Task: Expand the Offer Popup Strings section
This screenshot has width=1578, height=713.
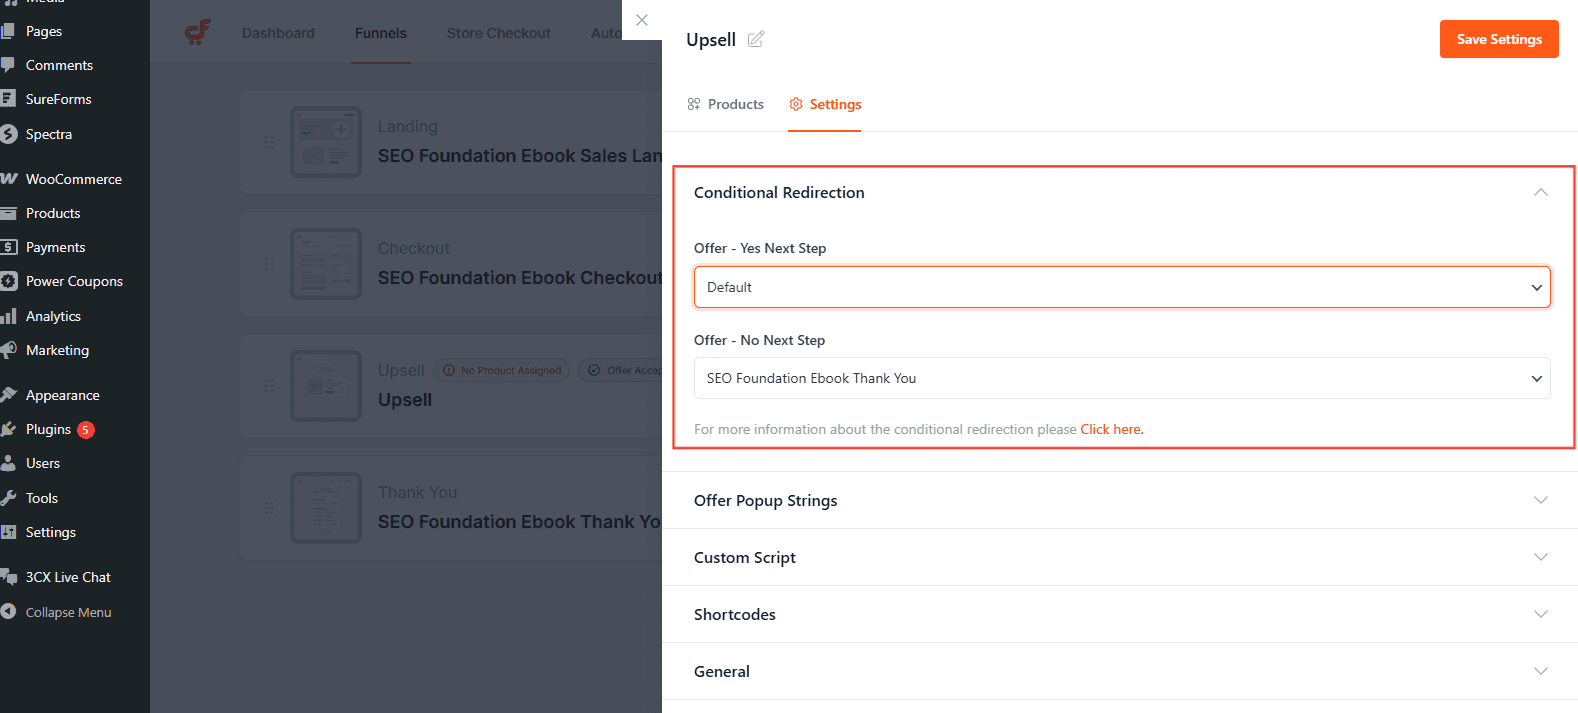Action: 1541,500
